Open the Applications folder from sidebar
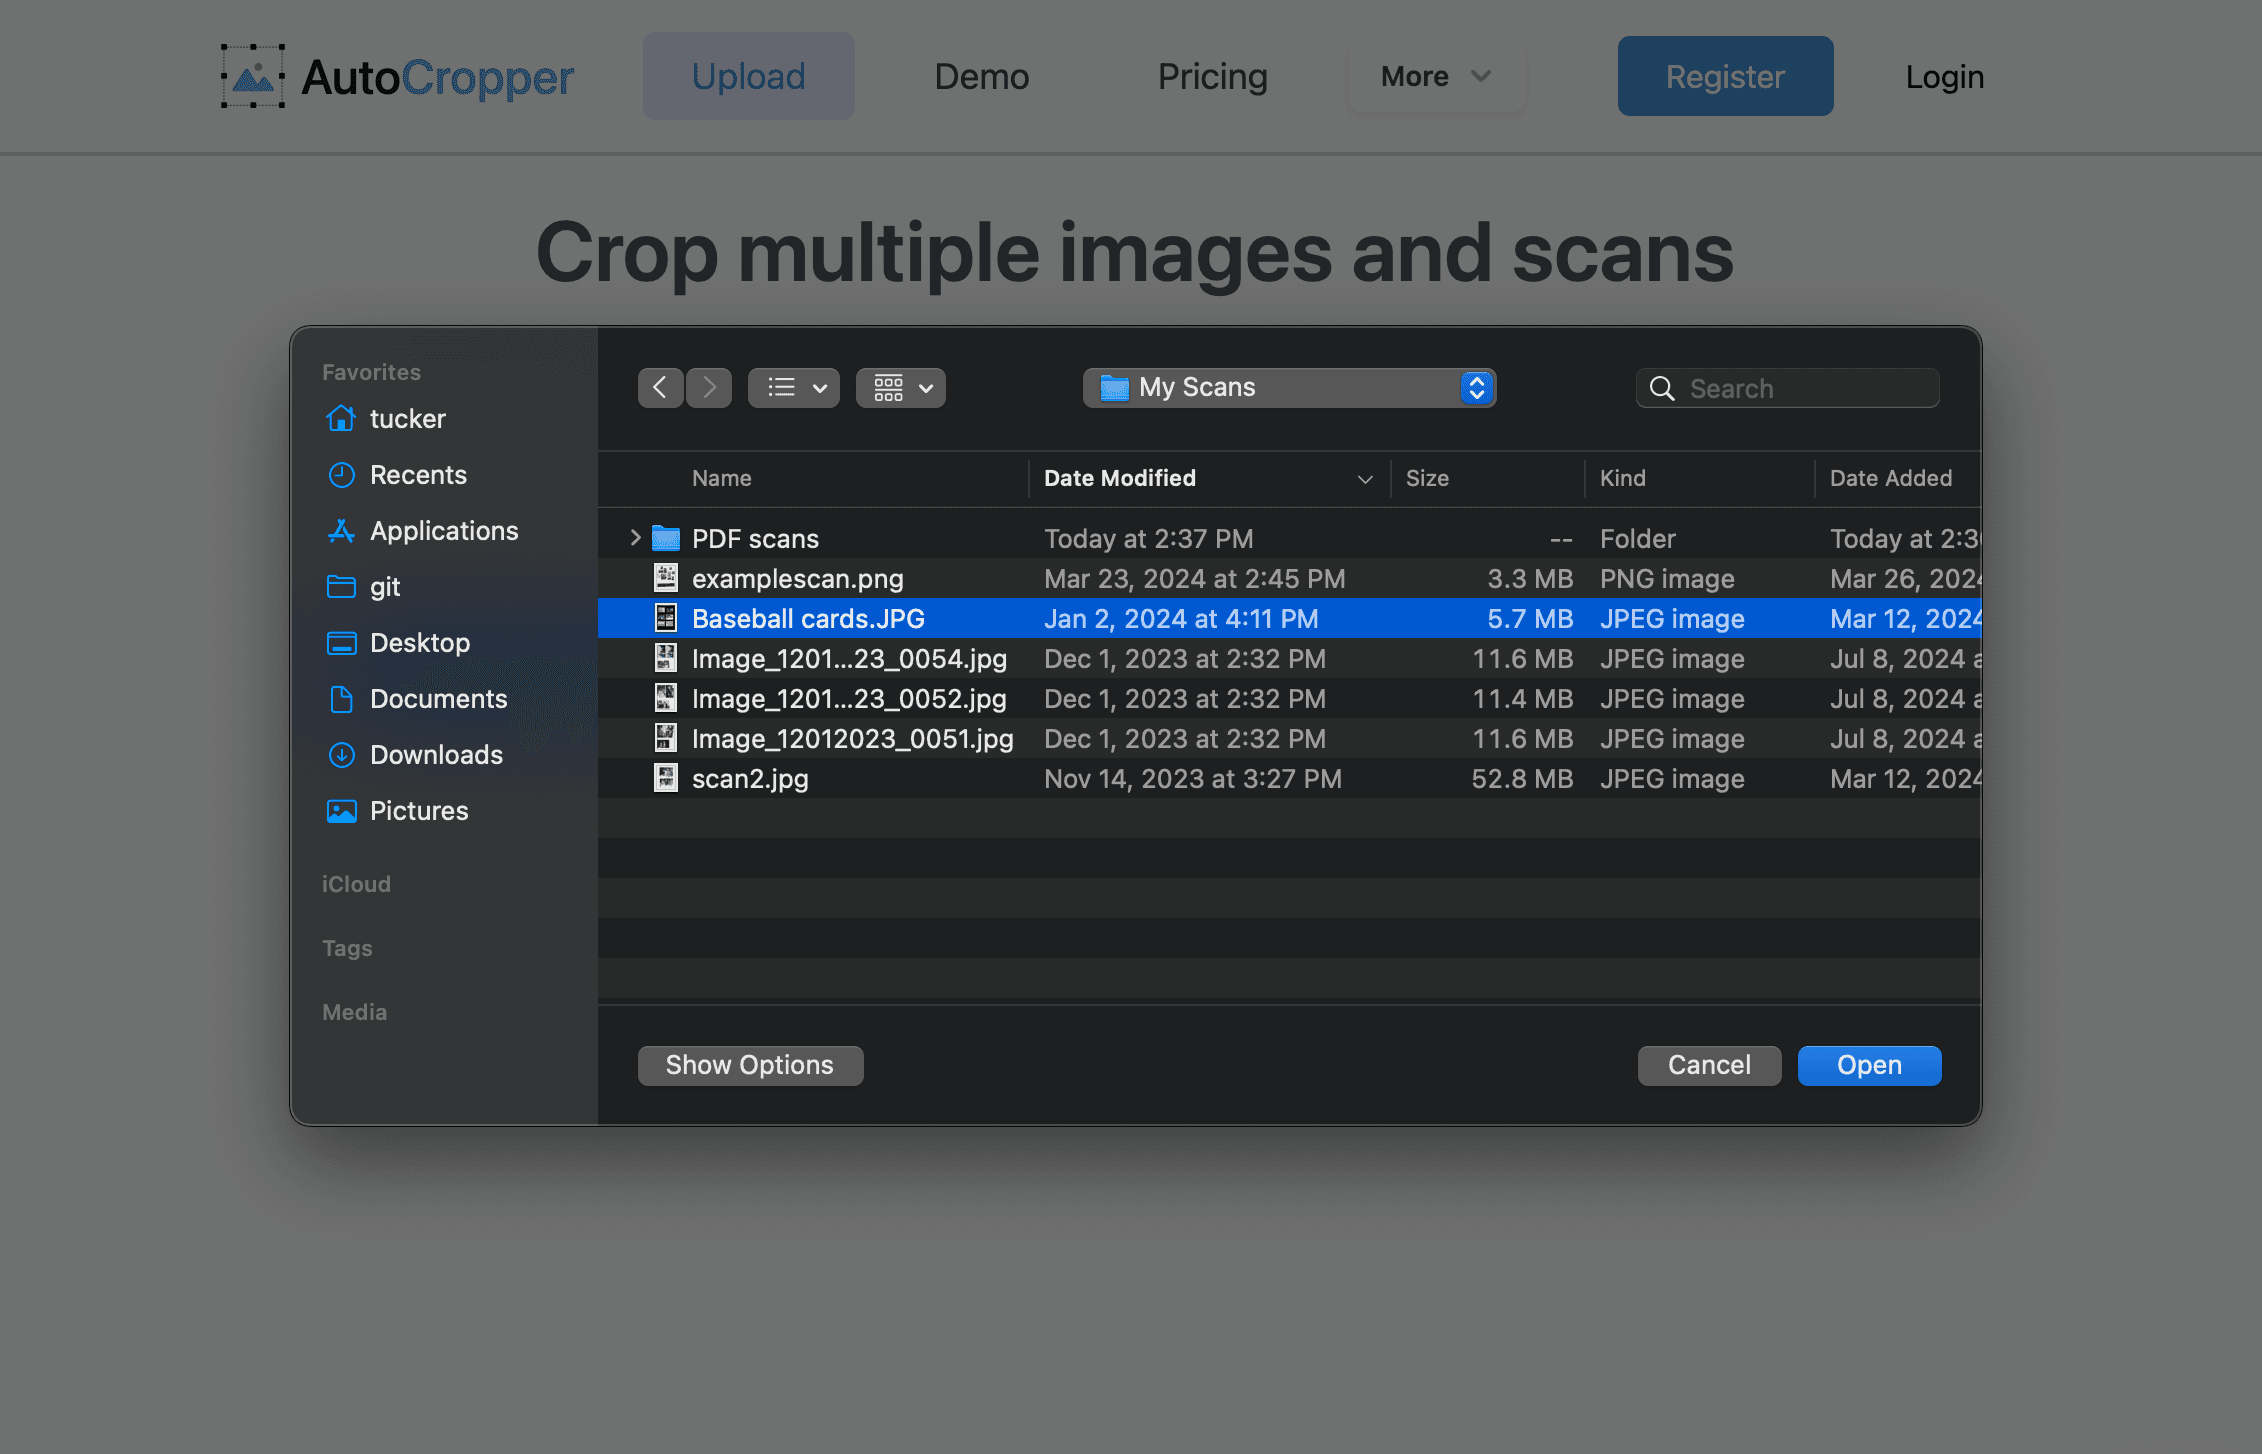Screen dimensions: 2262x1454 click(x=444, y=530)
